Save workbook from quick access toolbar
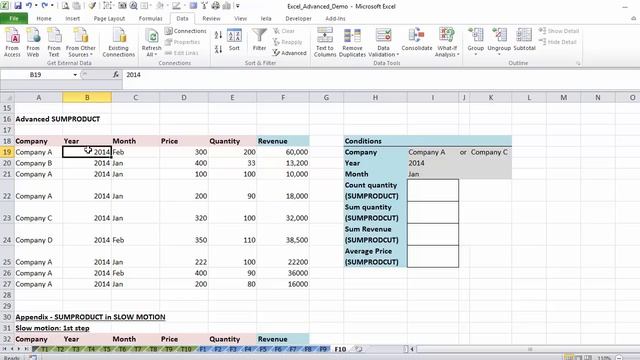This screenshot has width=640, height=360. 18,6
